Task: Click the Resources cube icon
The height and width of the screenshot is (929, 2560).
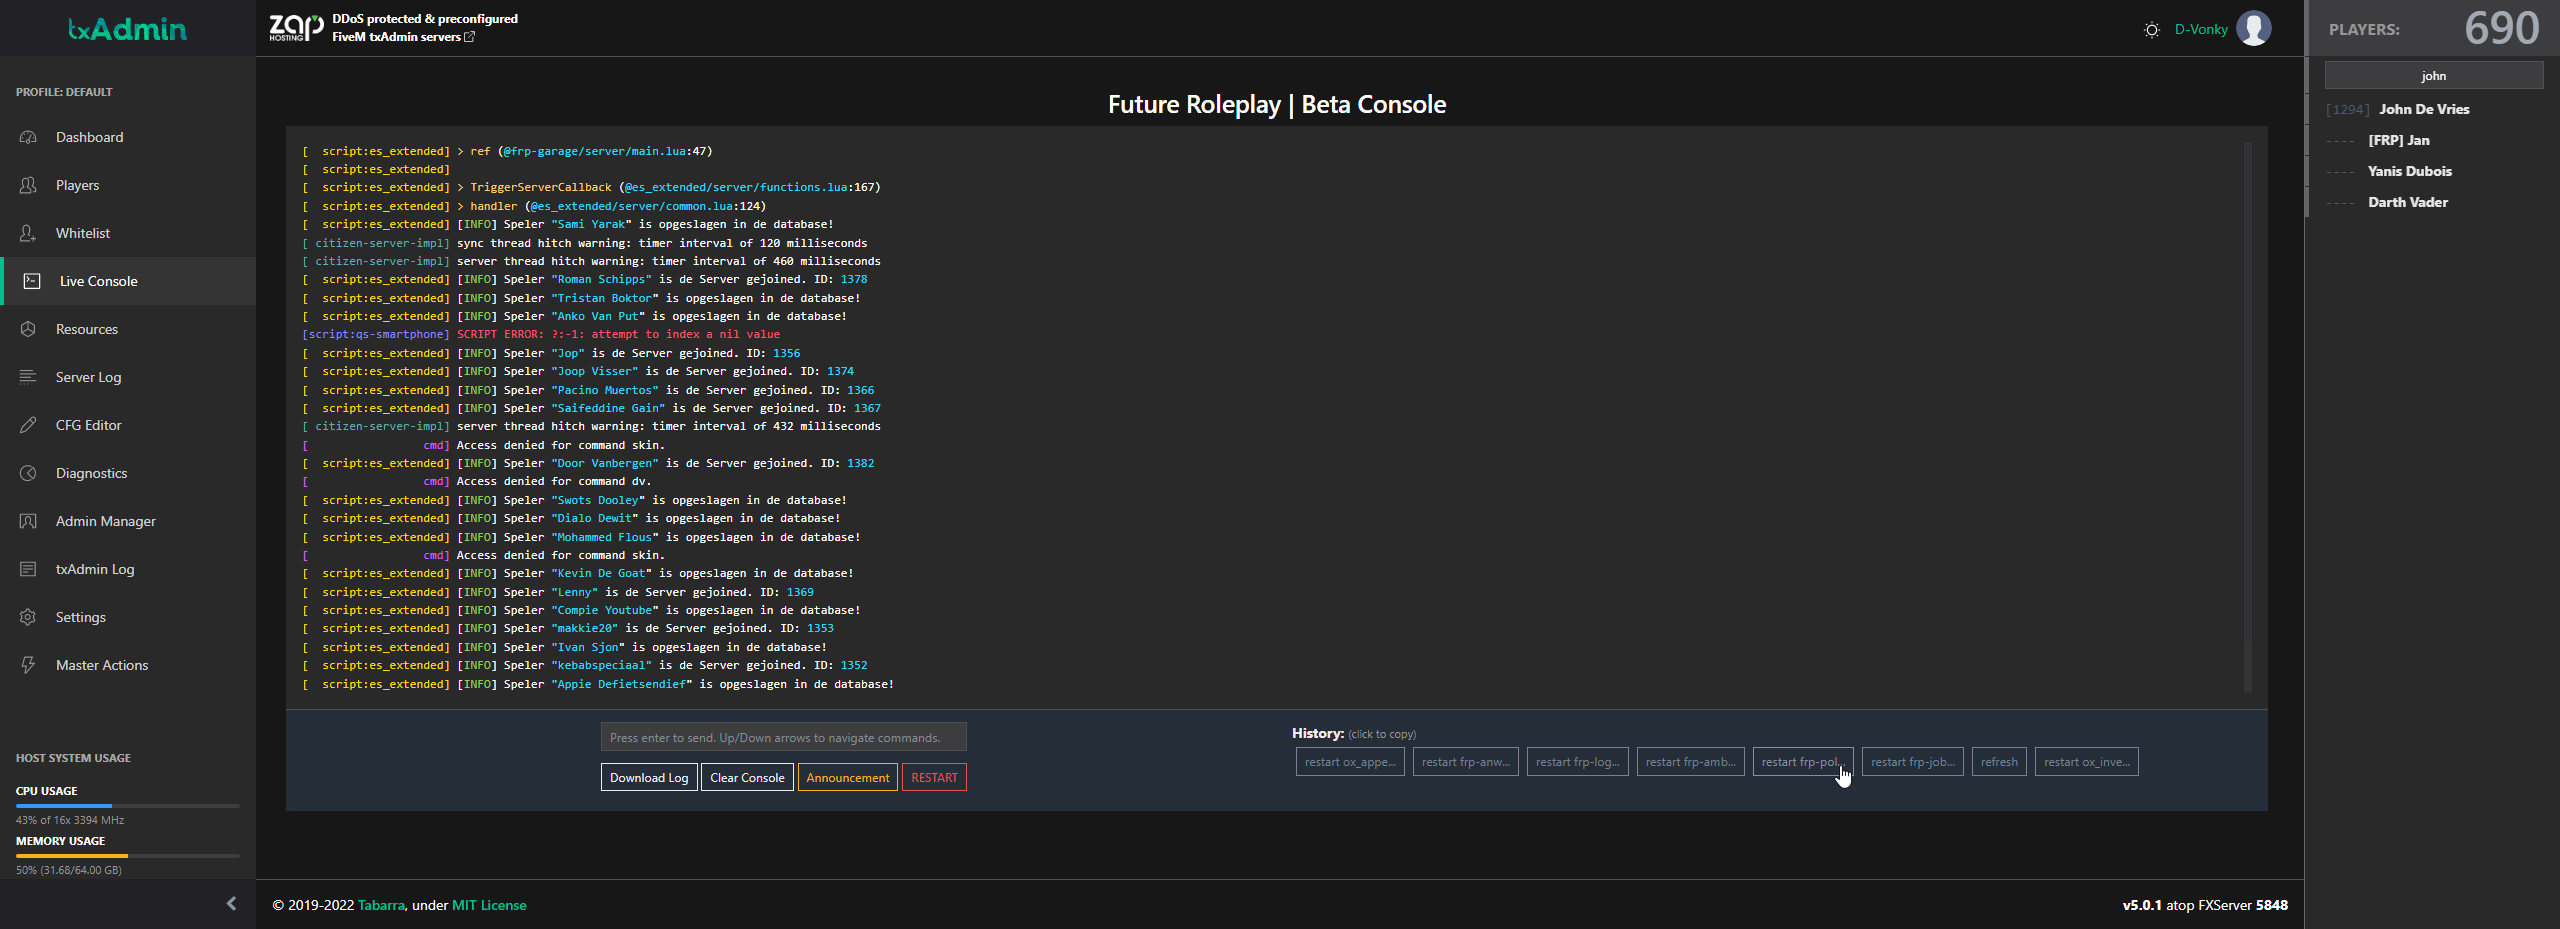Action: point(28,329)
